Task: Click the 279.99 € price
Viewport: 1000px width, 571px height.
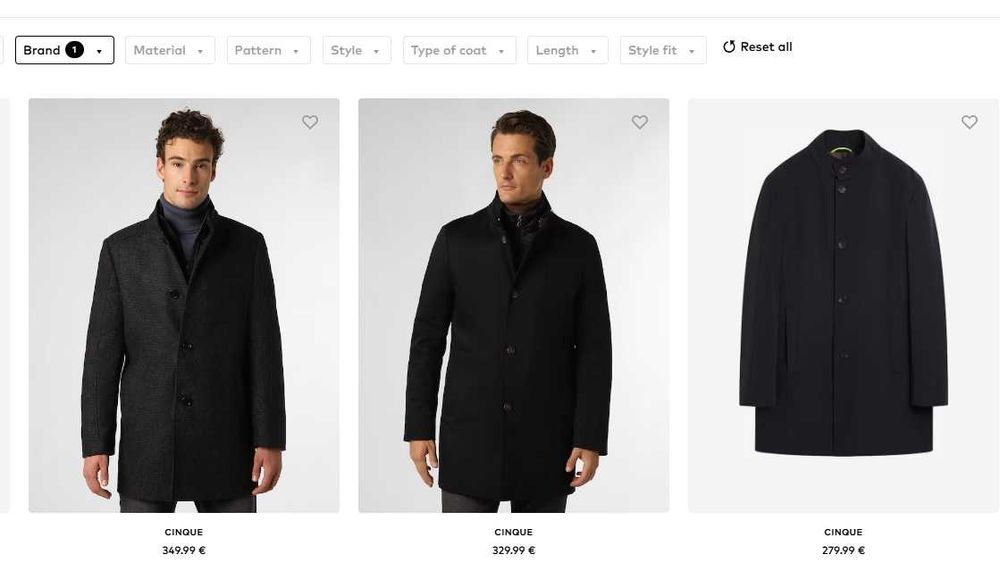Action: coord(843,550)
